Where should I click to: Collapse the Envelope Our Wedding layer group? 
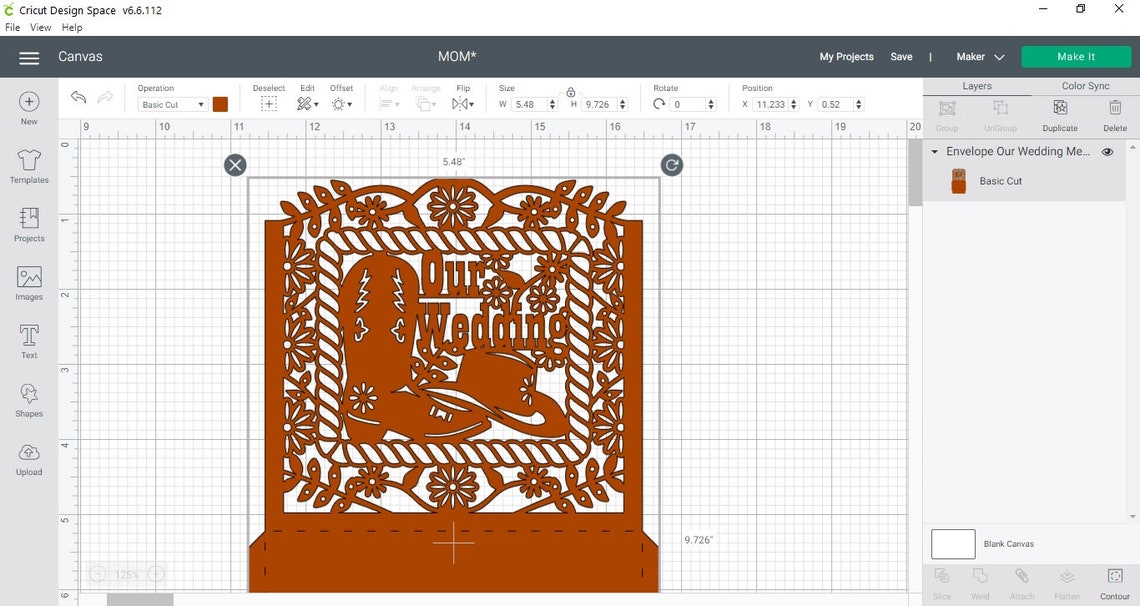point(935,151)
